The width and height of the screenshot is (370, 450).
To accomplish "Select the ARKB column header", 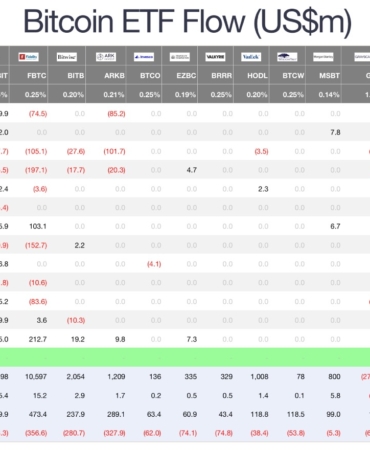I will pos(114,76).
